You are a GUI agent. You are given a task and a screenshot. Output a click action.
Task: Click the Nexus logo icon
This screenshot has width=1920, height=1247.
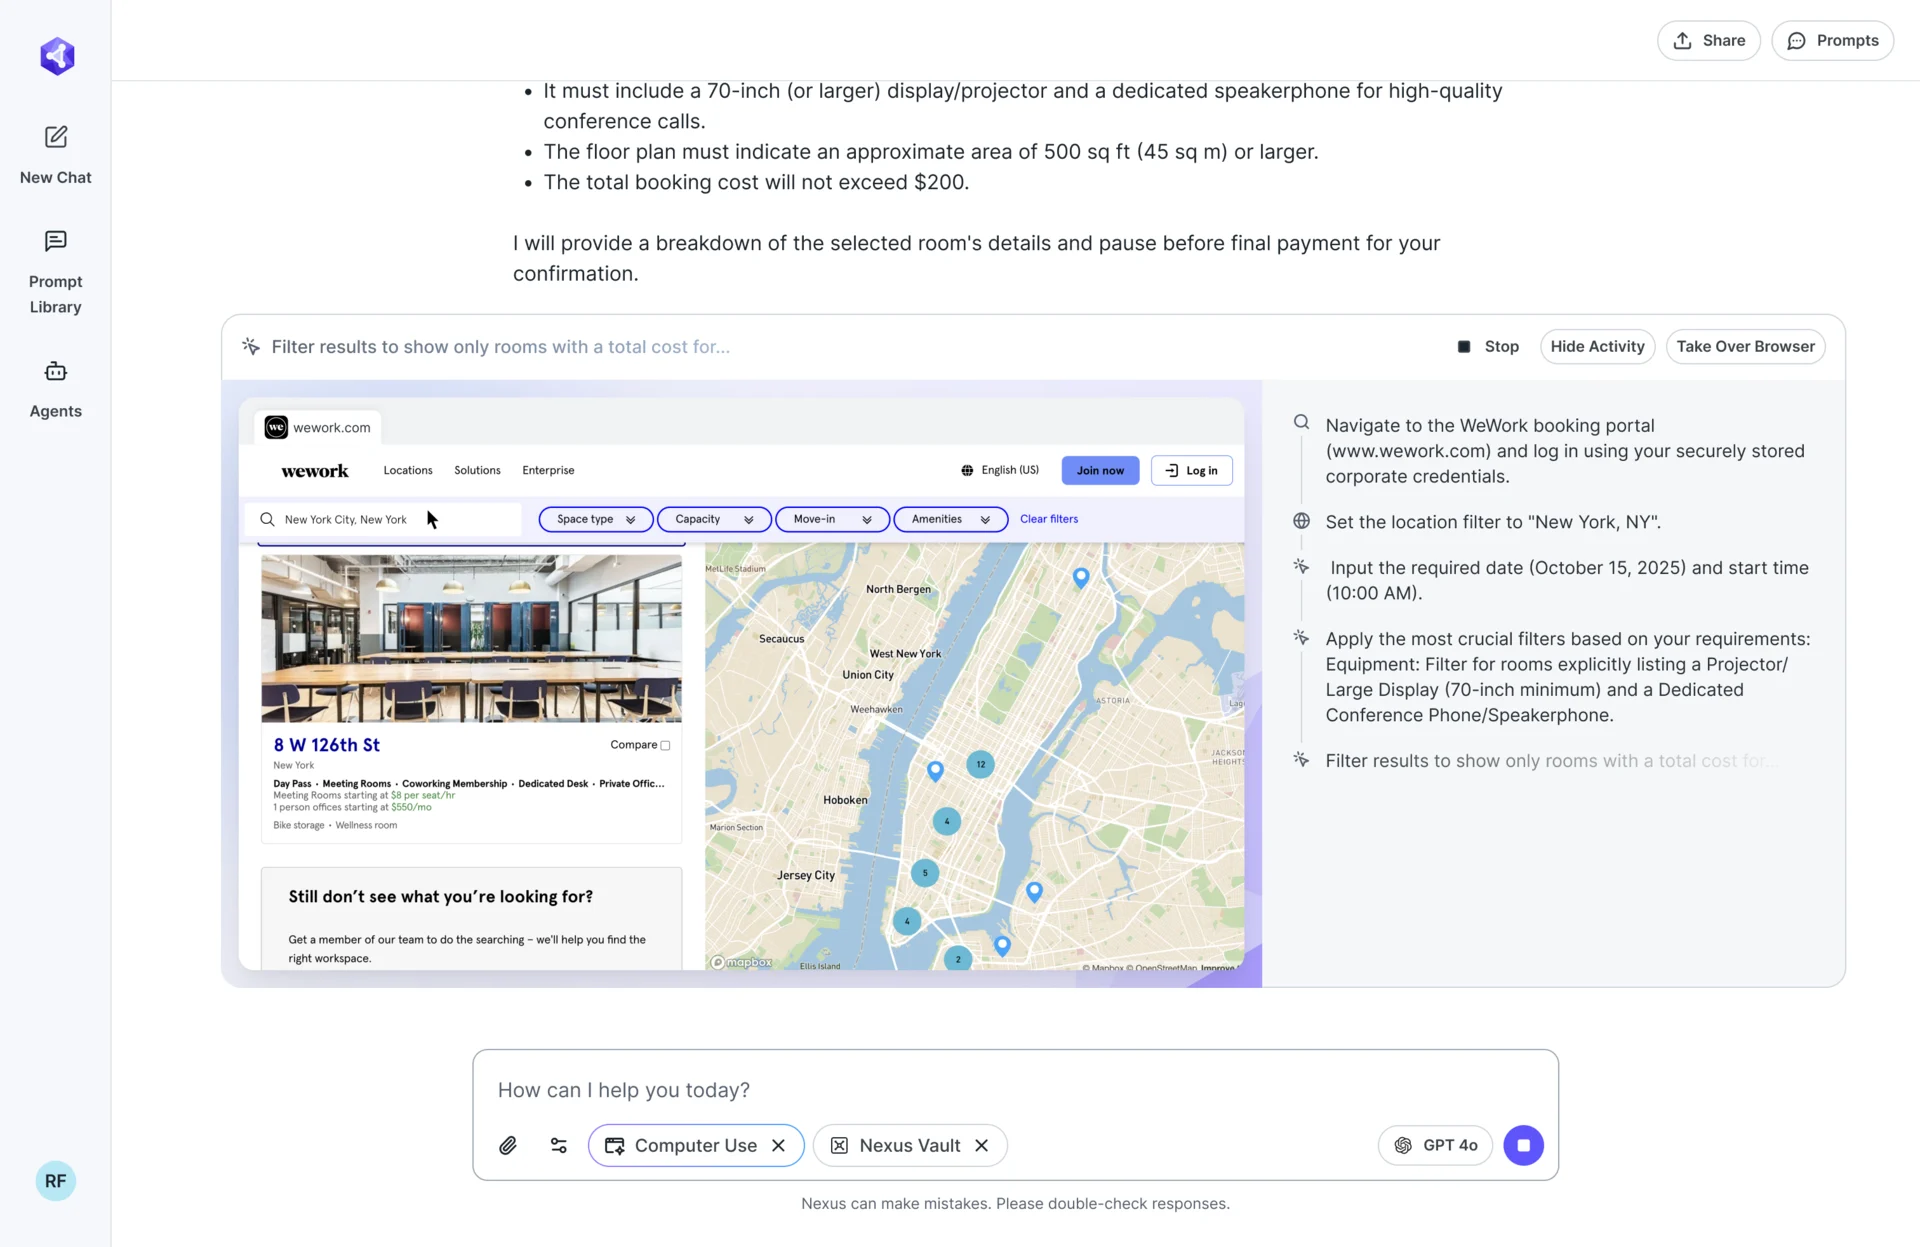[57, 56]
